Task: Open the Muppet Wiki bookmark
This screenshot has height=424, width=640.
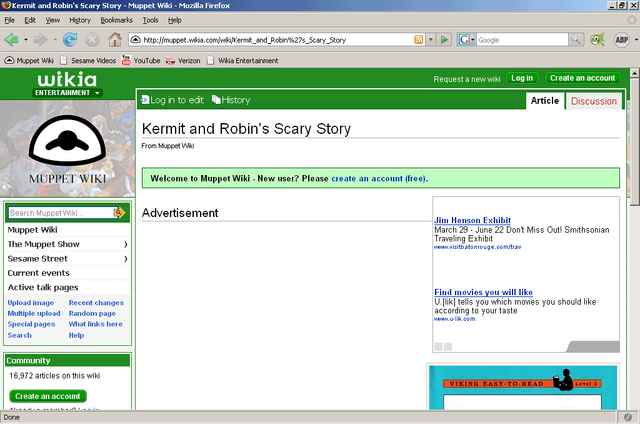Action: [x=29, y=60]
